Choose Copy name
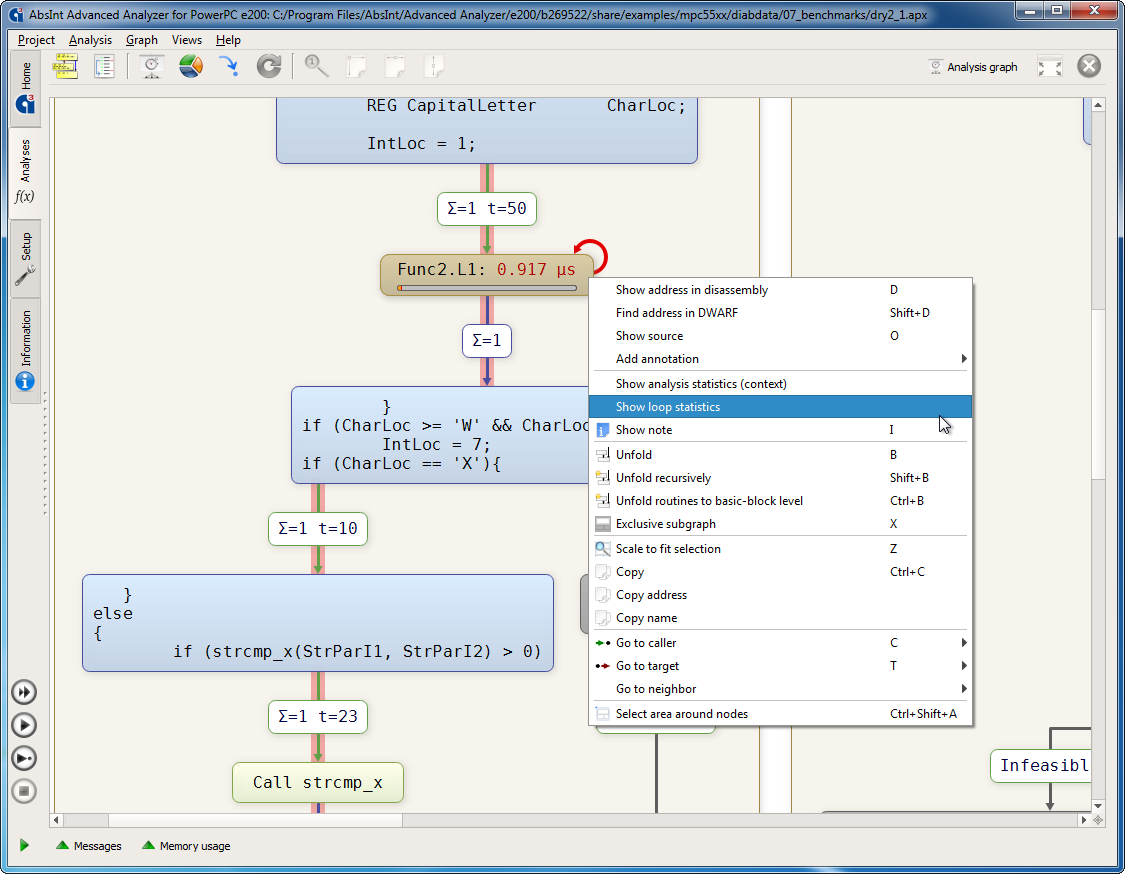This screenshot has height=874, width=1125. click(x=780, y=618)
